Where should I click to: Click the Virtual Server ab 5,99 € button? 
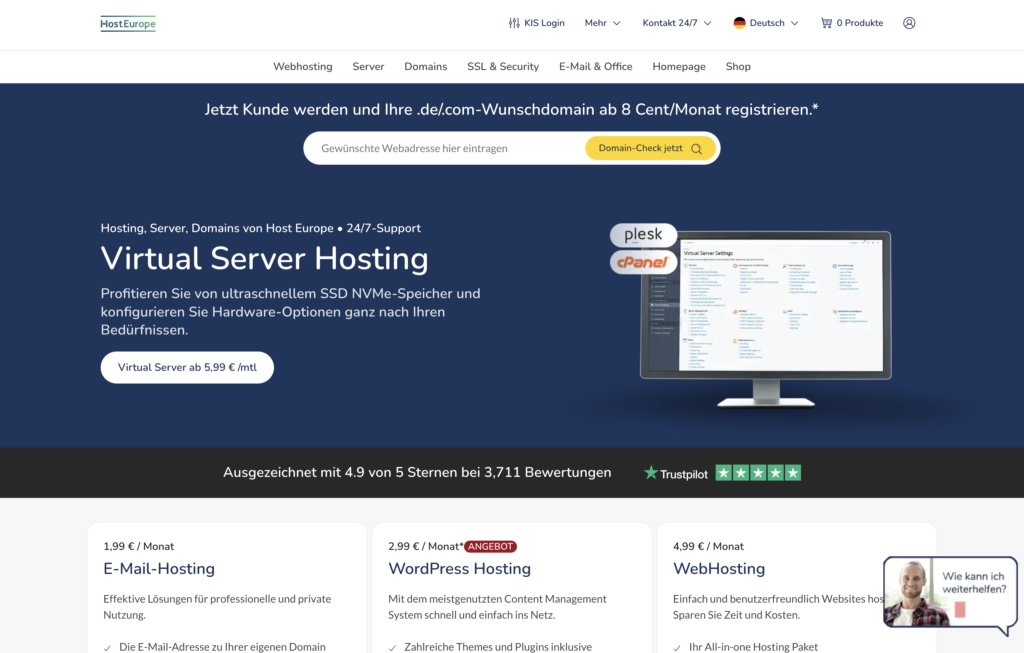(186, 367)
